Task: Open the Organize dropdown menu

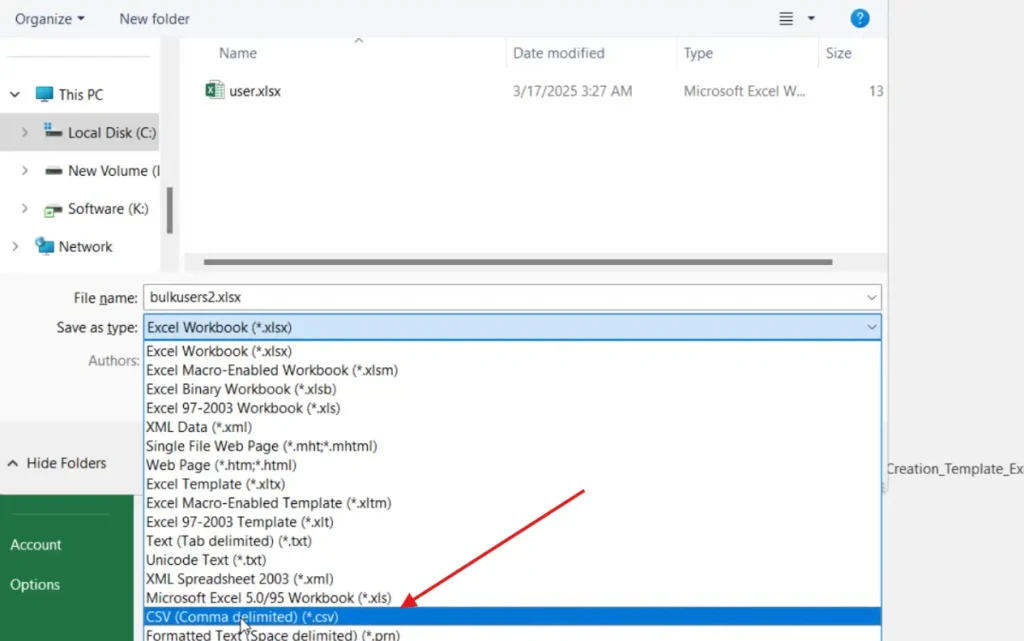Action: (x=50, y=19)
